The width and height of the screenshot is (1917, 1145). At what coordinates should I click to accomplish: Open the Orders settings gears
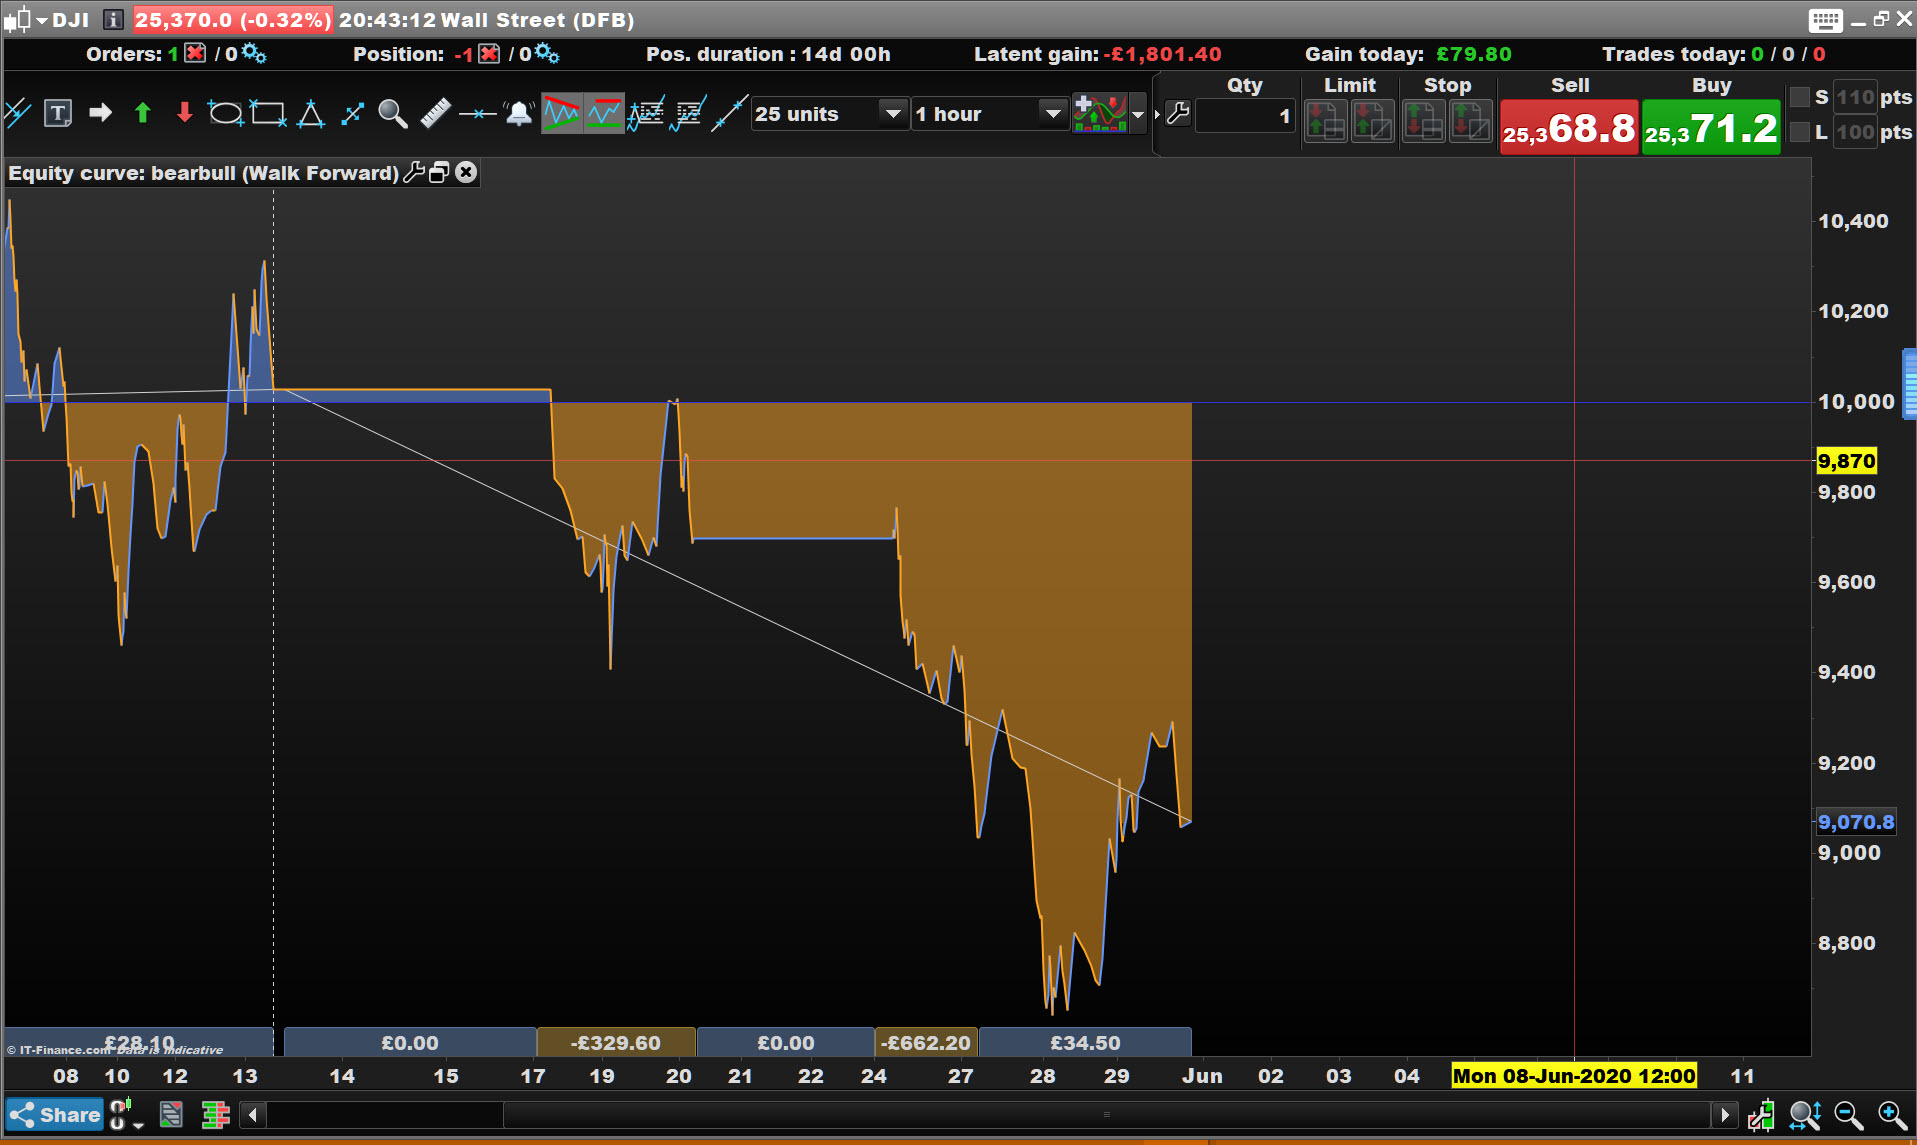[x=254, y=53]
